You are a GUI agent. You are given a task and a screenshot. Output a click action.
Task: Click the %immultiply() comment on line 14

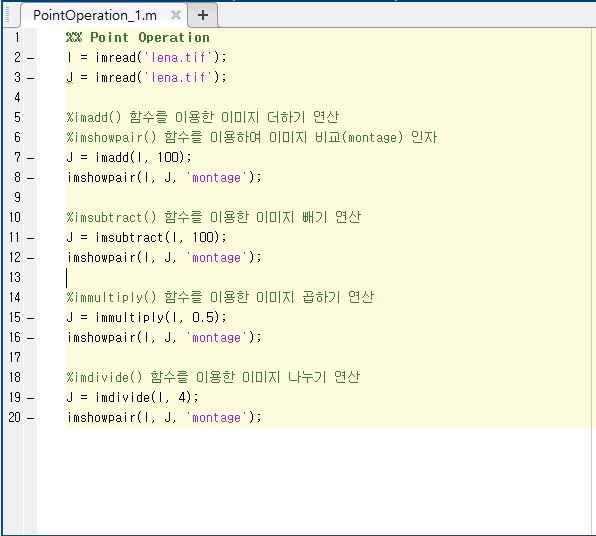click(220, 297)
